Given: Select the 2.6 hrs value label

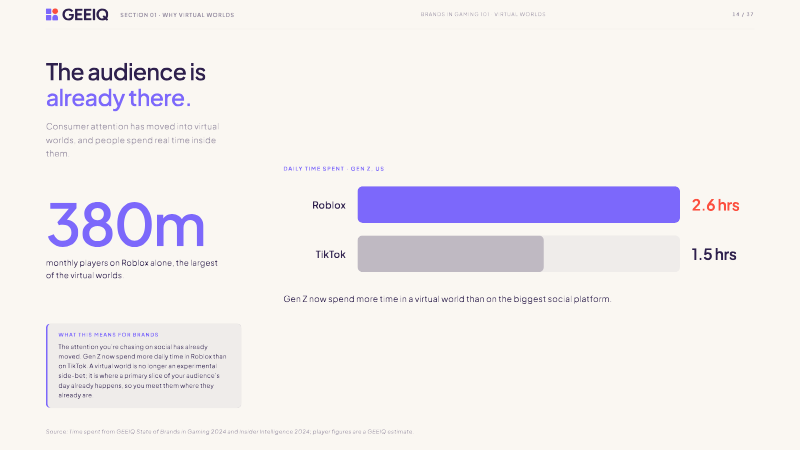Looking at the screenshot, I should (x=715, y=205).
